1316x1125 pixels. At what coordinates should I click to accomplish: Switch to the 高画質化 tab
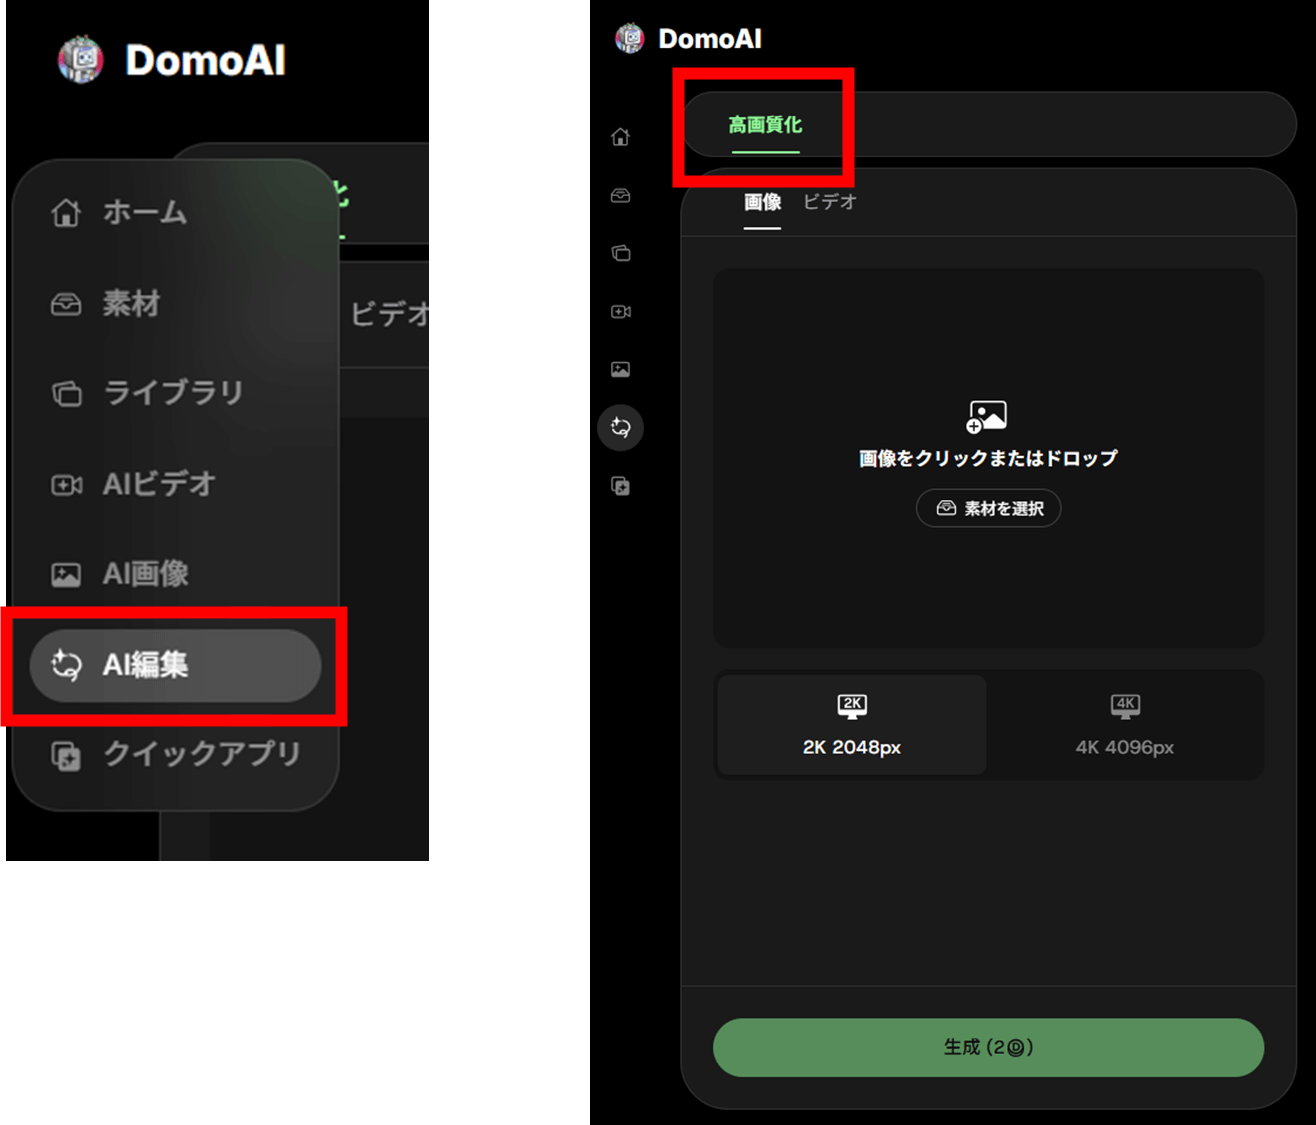765,125
